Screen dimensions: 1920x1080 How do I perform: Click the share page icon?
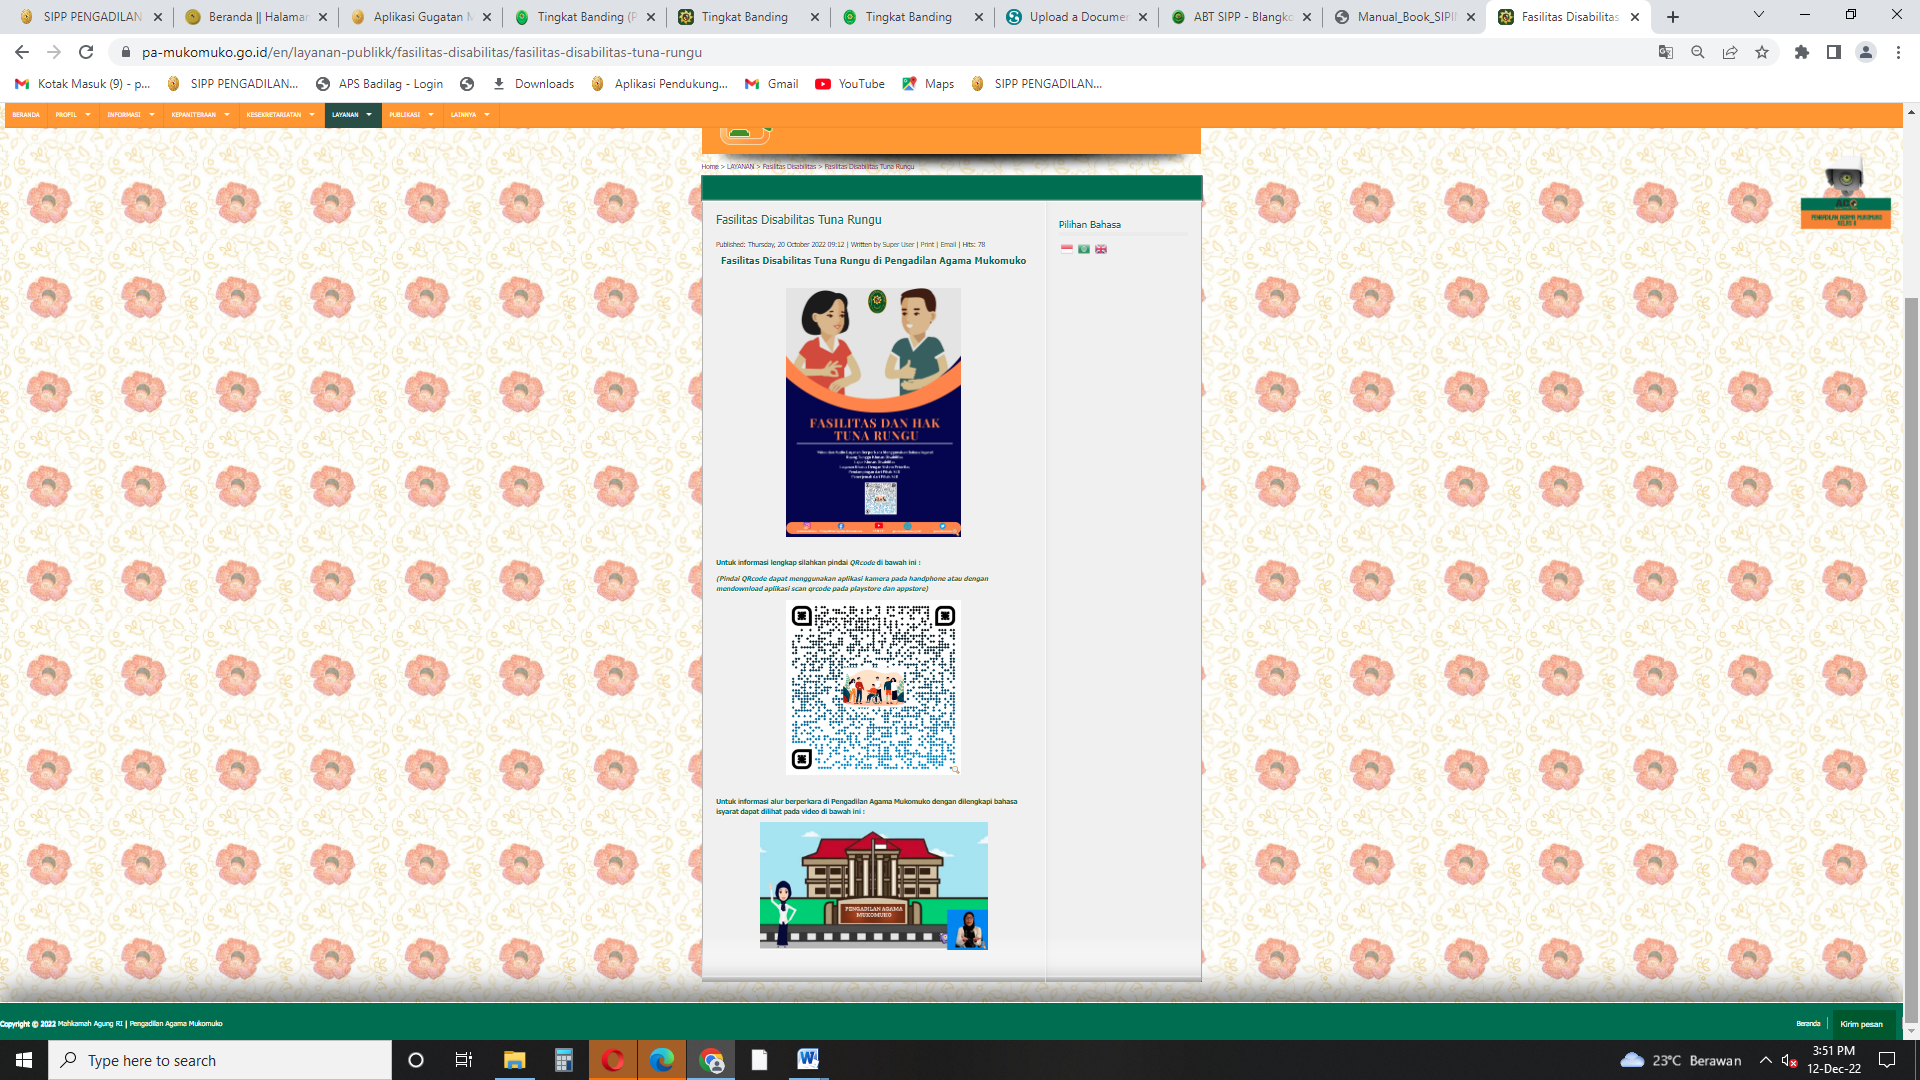coord(1730,52)
